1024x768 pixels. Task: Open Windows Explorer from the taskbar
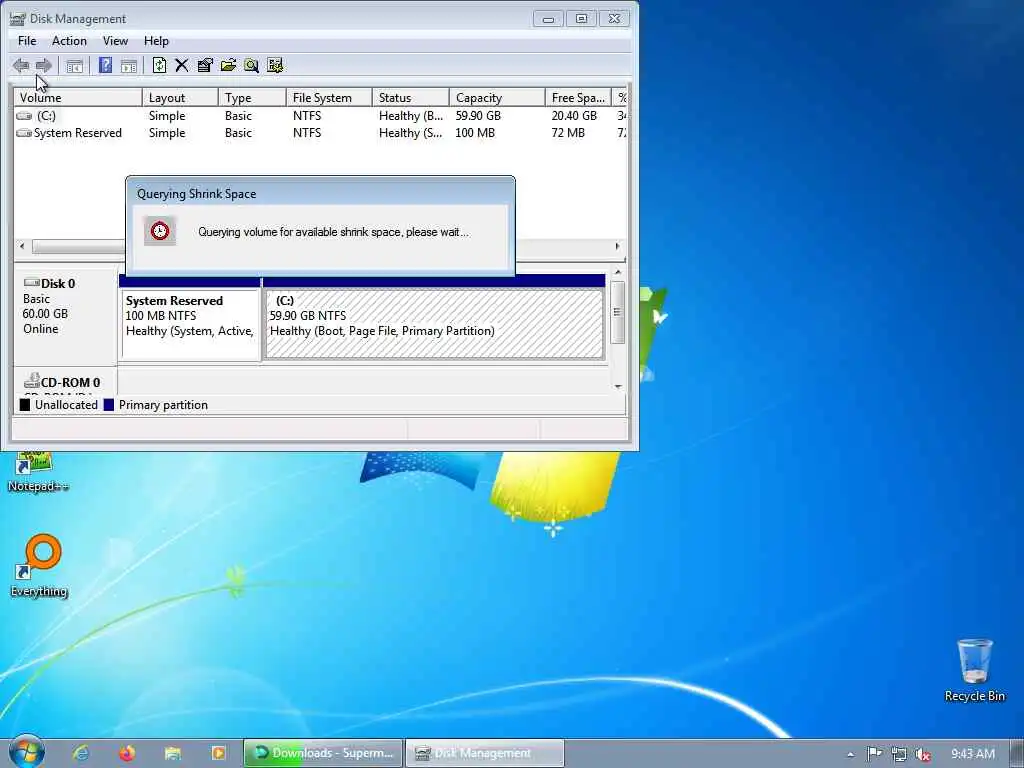pos(172,753)
